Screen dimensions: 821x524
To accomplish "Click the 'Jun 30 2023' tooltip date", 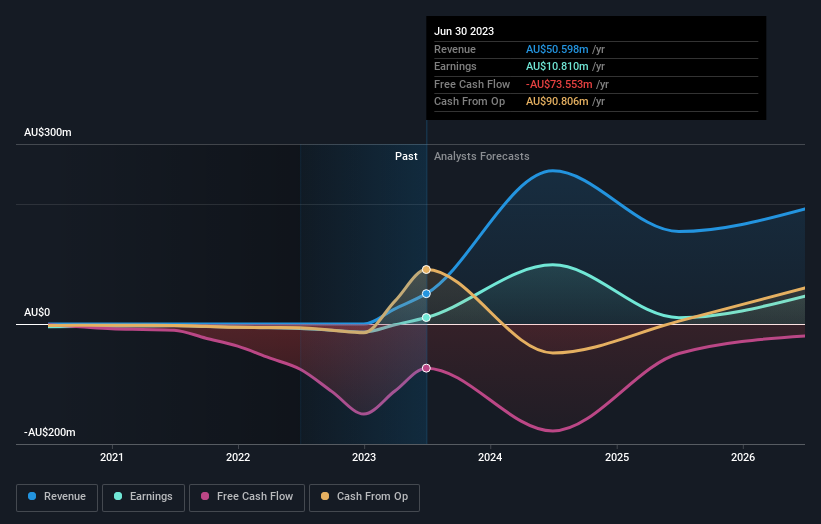I will (x=464, y=31).
